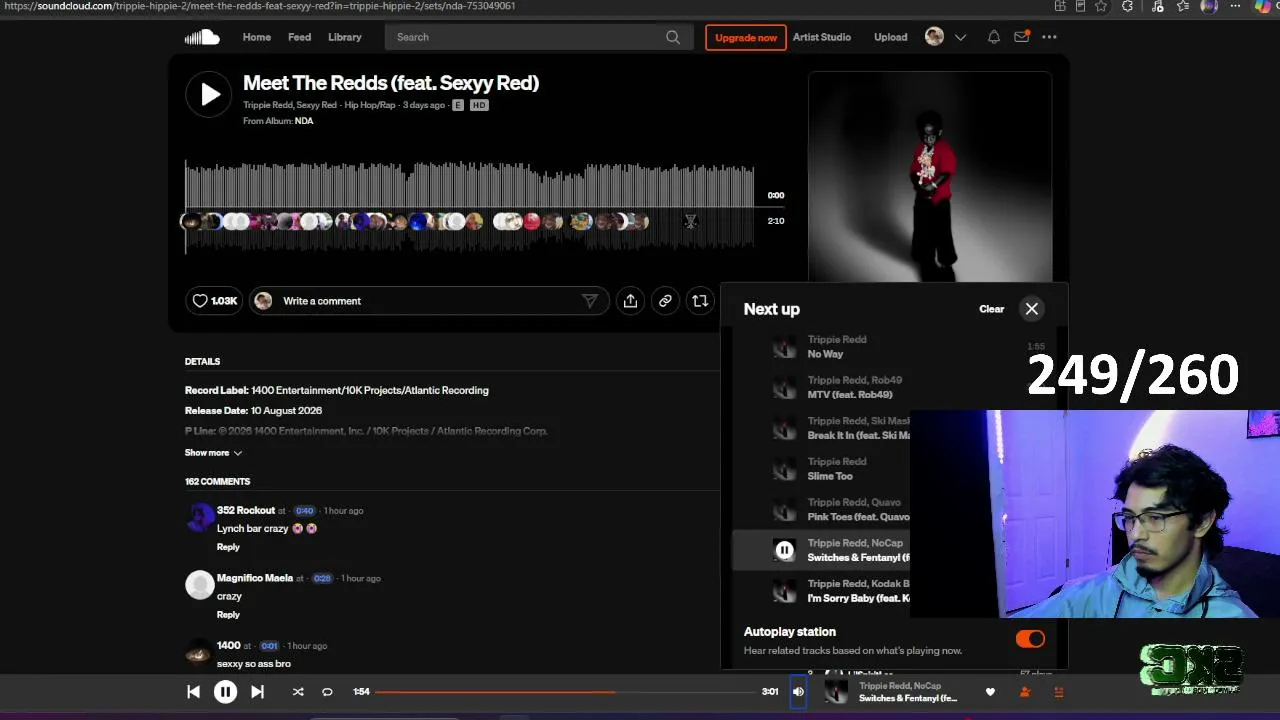Reply to 352 Rockout's comment
The width and height of the screenshot is (1280, 720).
[x=228, y=547]
